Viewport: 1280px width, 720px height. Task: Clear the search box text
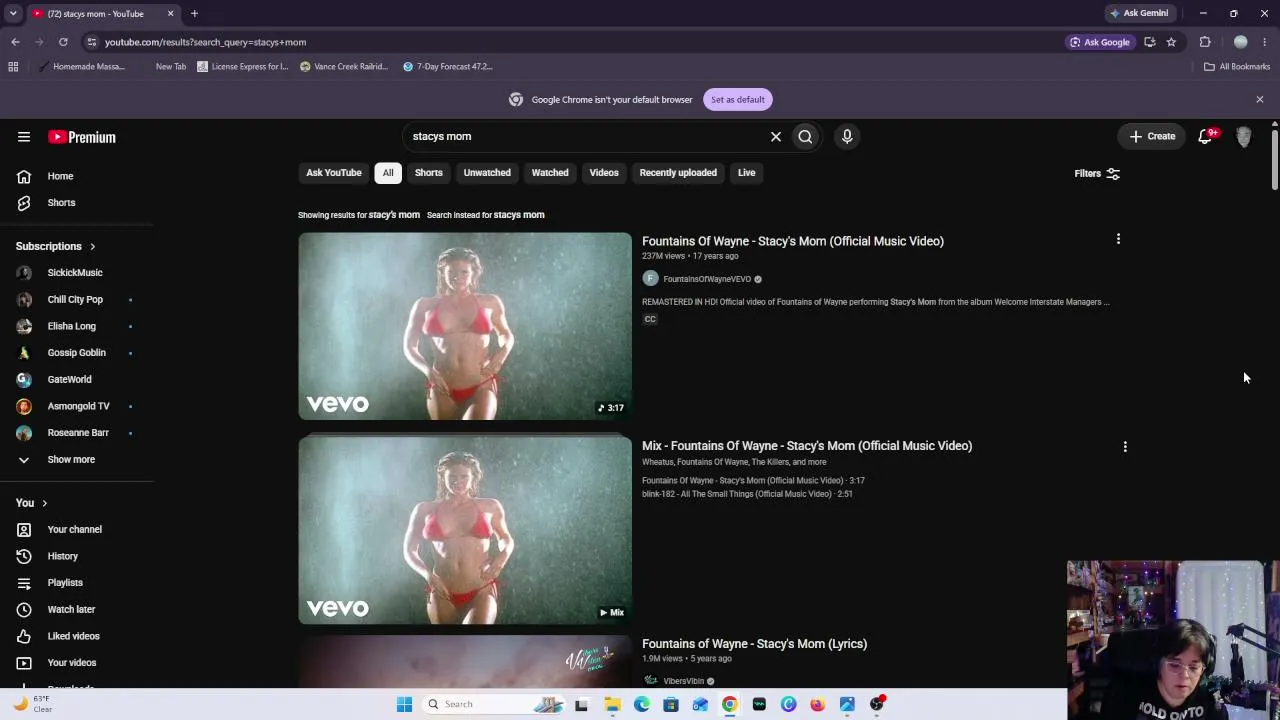point(776,136)
